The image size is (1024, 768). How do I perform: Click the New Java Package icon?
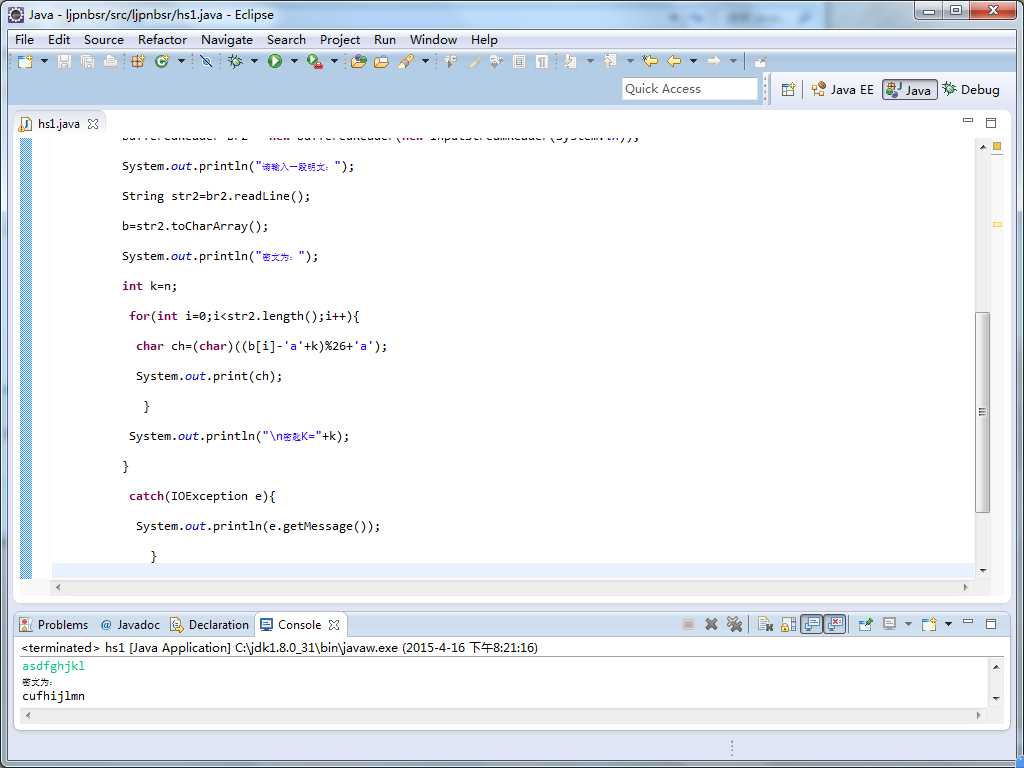click(138, 62)
